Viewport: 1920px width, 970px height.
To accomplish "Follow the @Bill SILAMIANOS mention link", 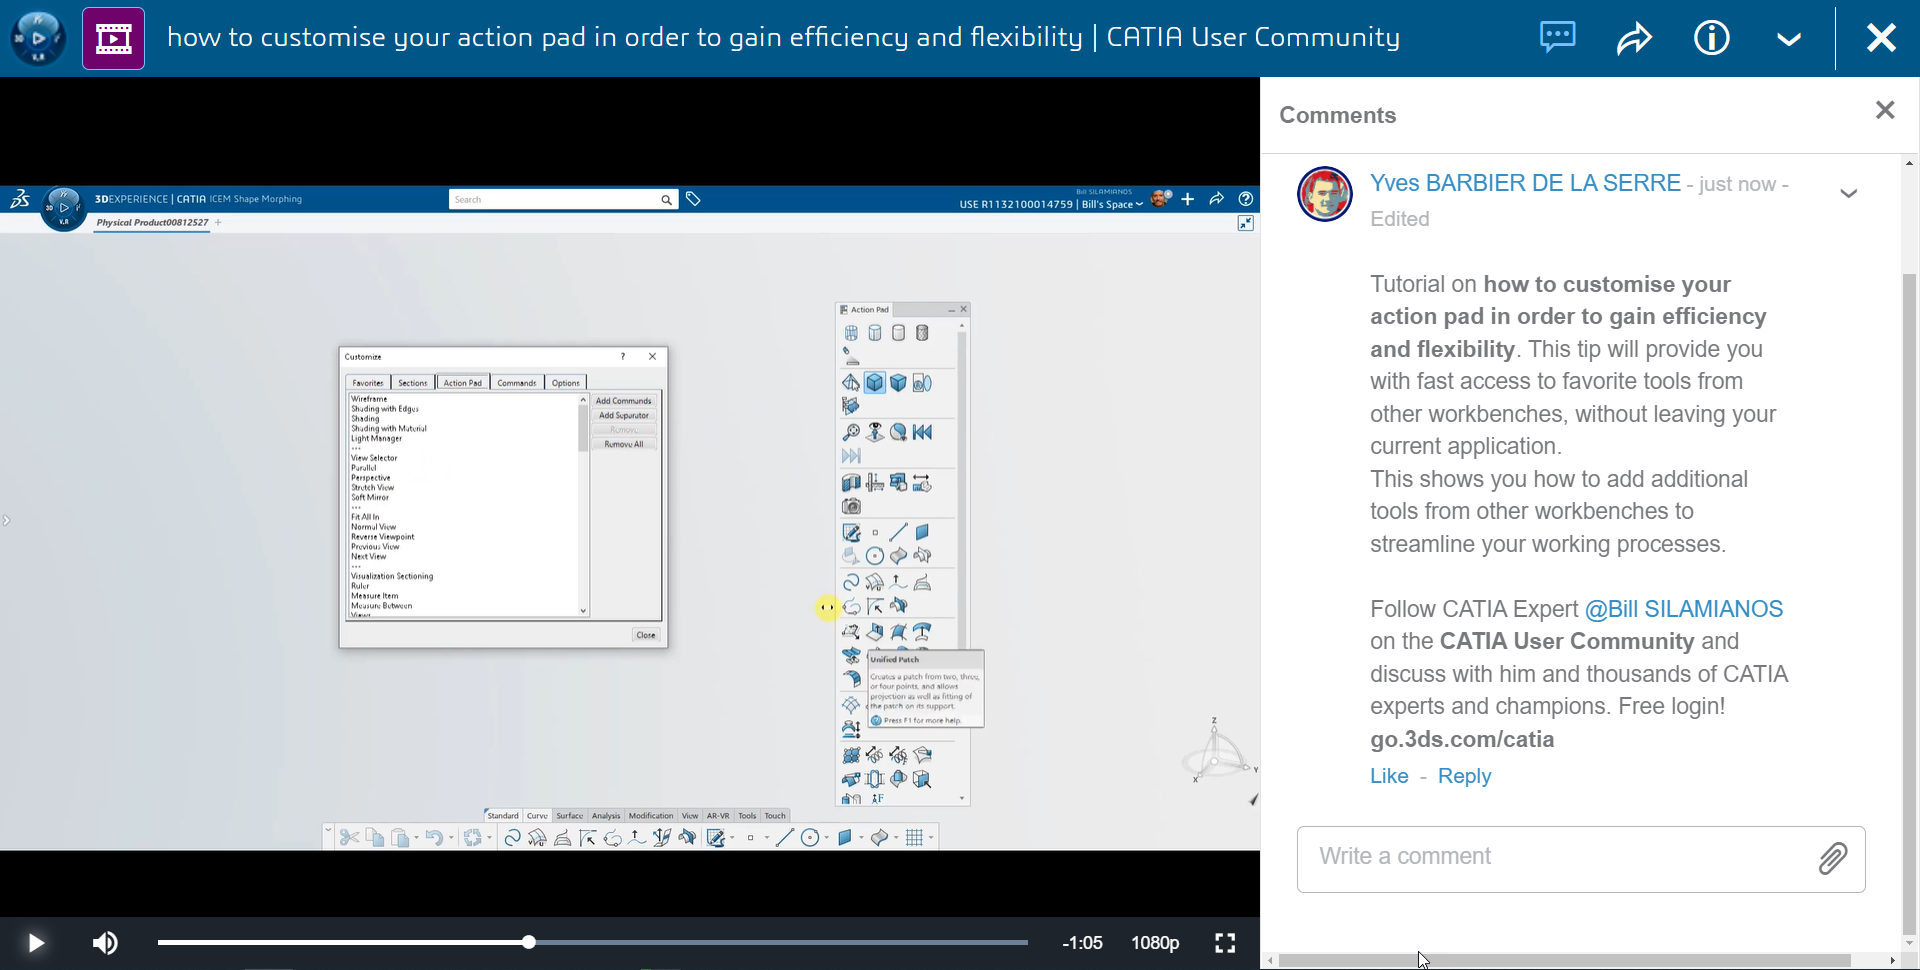I will [1684, 609].
